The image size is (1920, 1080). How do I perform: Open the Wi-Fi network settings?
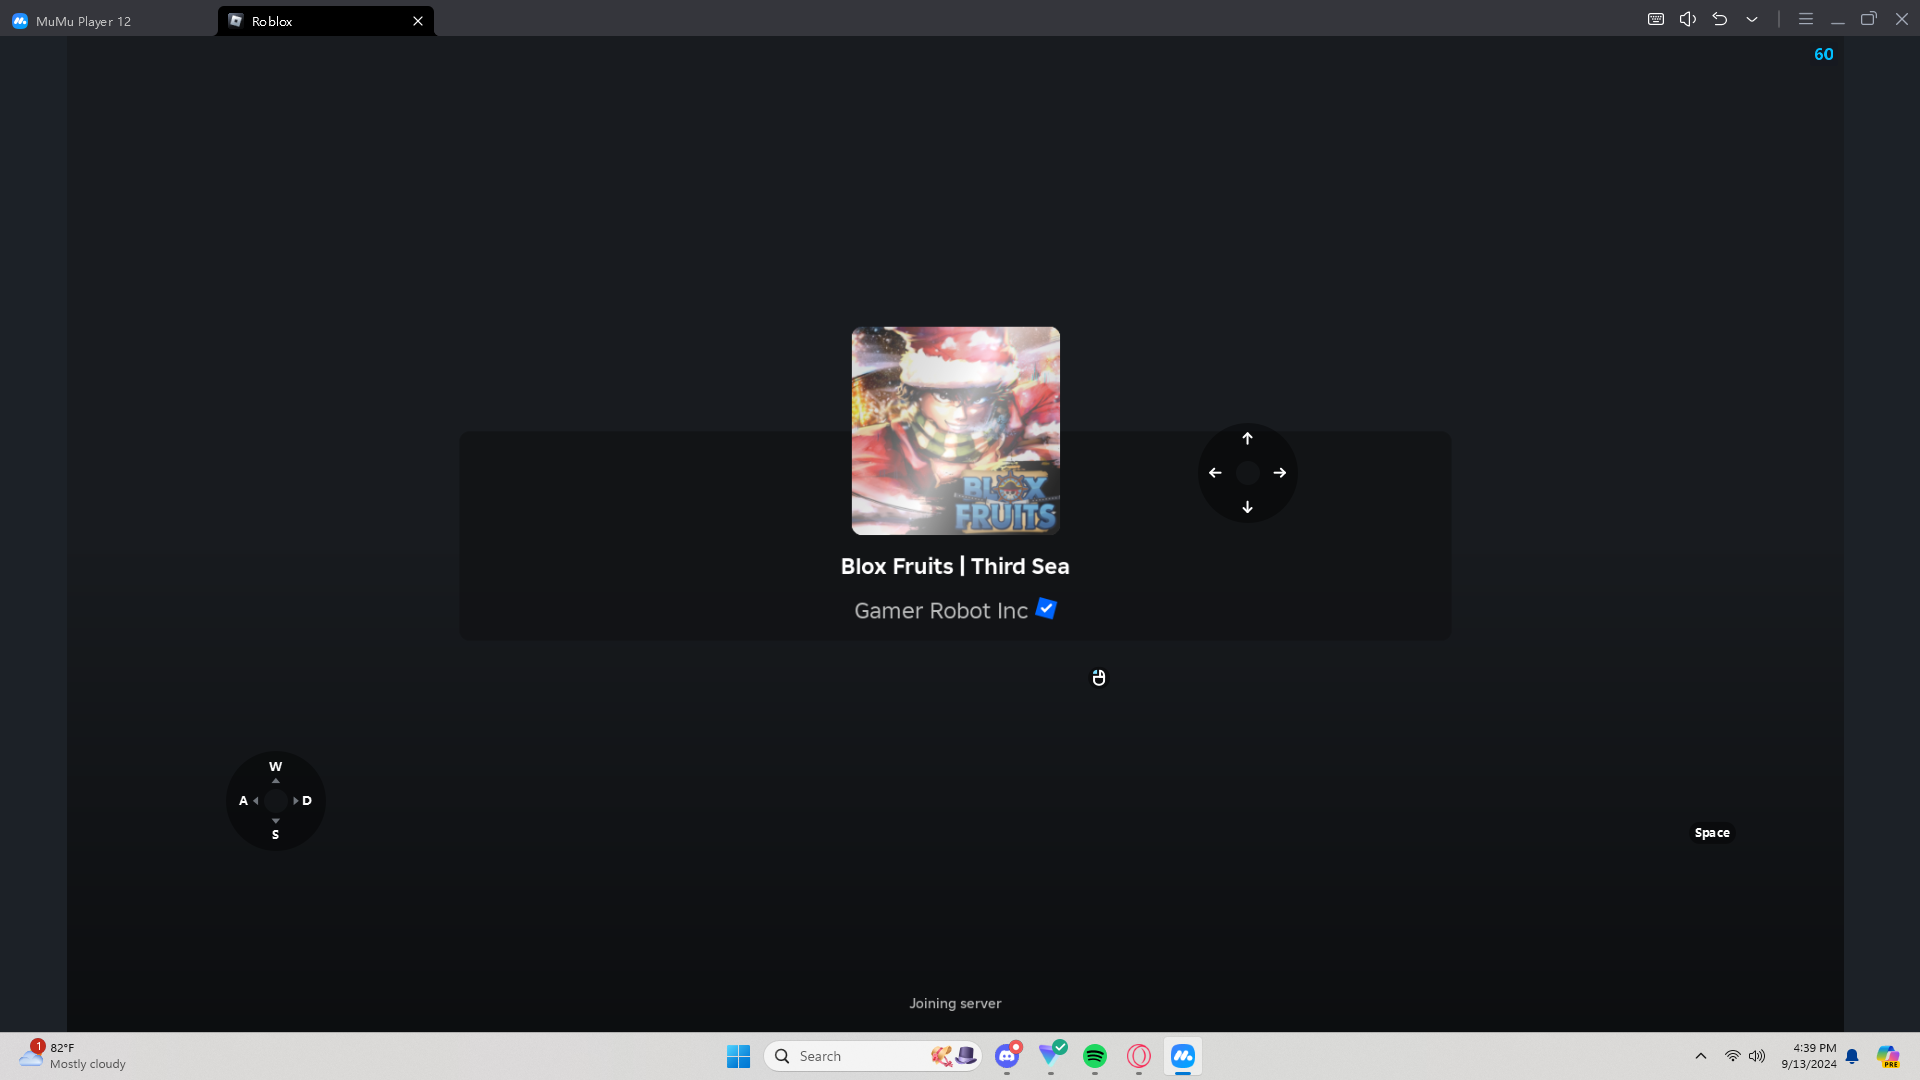pos(1733,1056)
